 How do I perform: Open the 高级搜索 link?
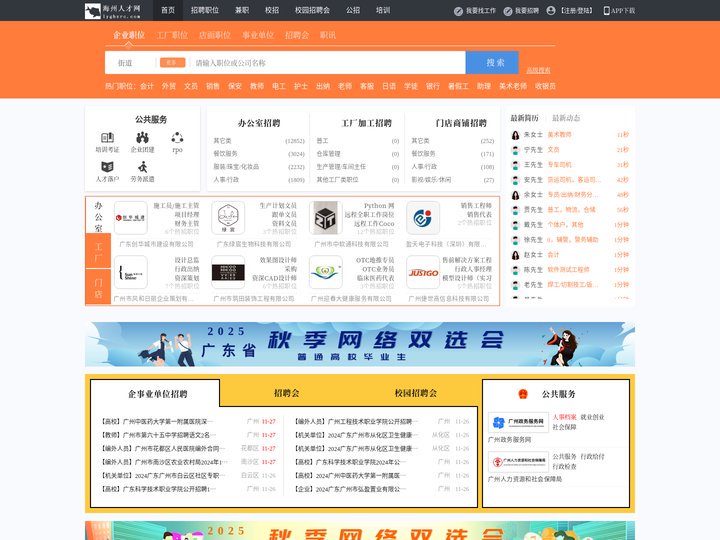[x=538, y=70]
